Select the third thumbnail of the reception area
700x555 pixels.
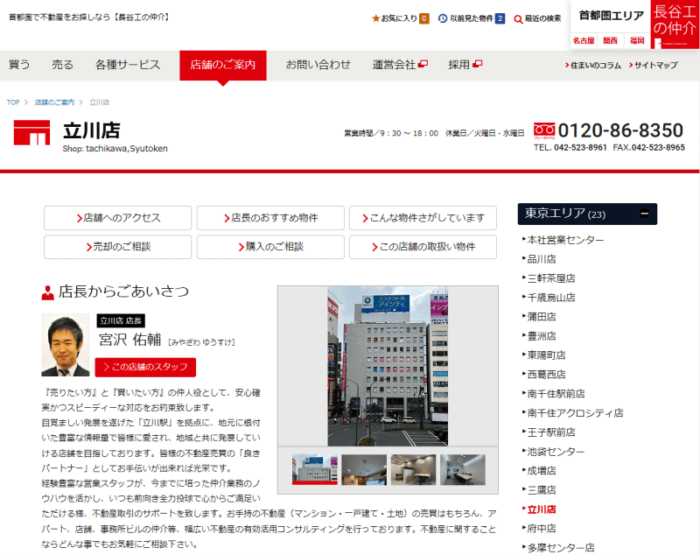413,469
